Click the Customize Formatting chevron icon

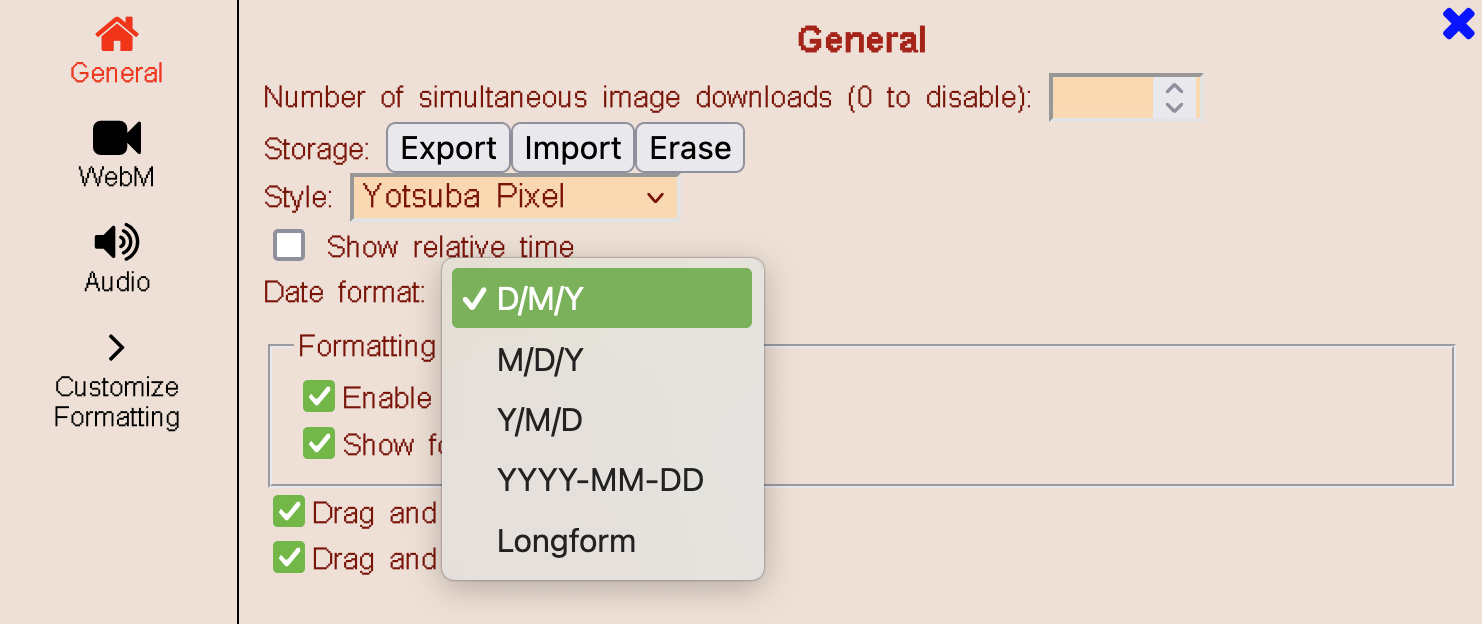pyautogui.click(x=117, y=347)
